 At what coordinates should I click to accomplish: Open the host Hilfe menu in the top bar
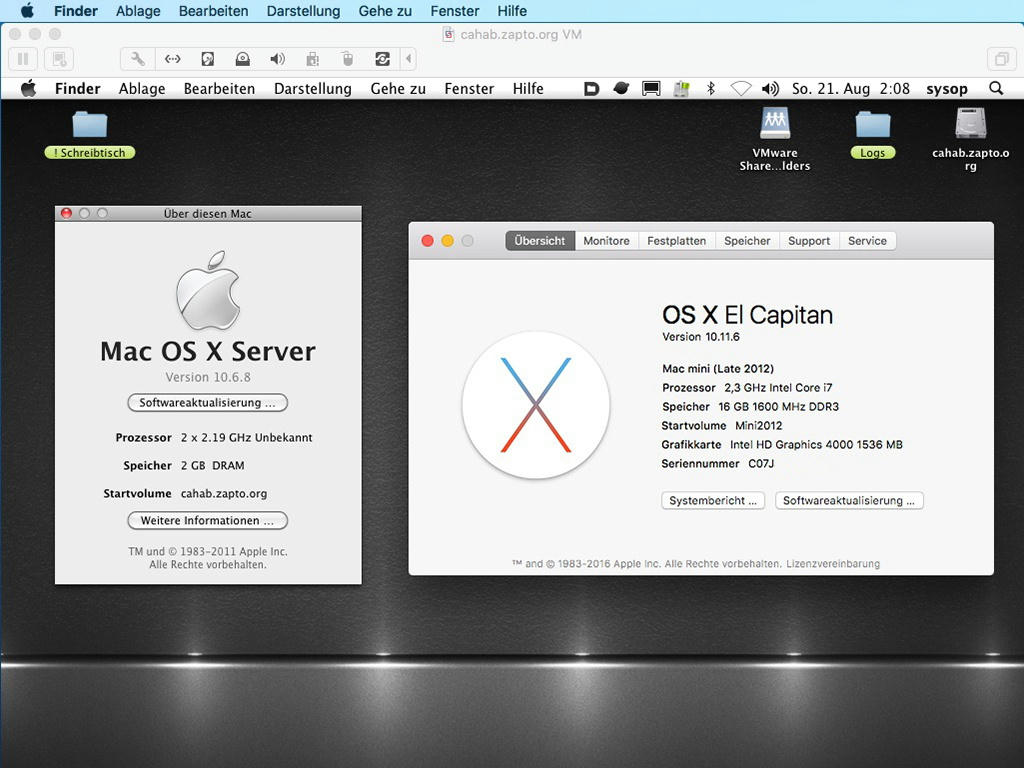(512, 11)
